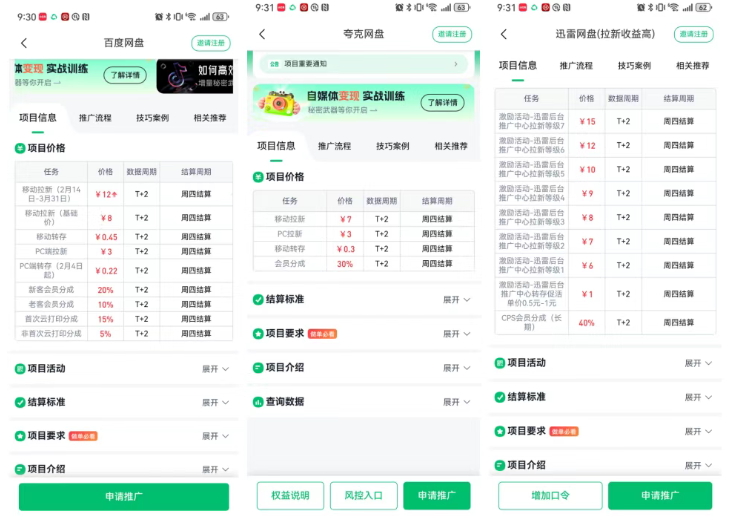Expand 结算标准 section on 迅雷网盘 screen
The image size is (730, 516).
pos(698,397)
